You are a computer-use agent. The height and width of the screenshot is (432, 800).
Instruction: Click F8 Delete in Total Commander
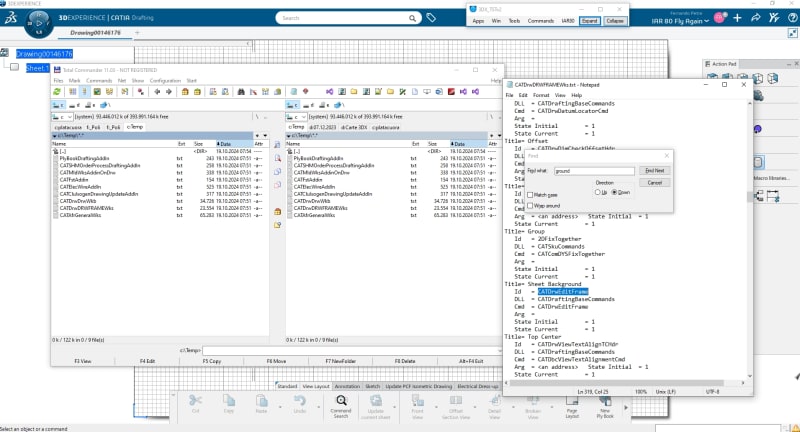pyautogui.click(x=405, y=361)
